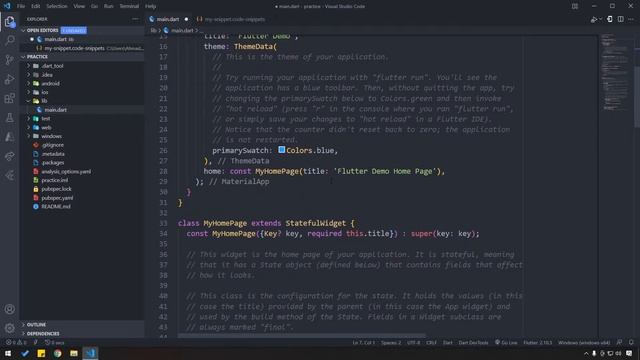The image size is (640, 360).
Task: Click the blue color swatch before Colors.blue
Action: click(282, 150)
